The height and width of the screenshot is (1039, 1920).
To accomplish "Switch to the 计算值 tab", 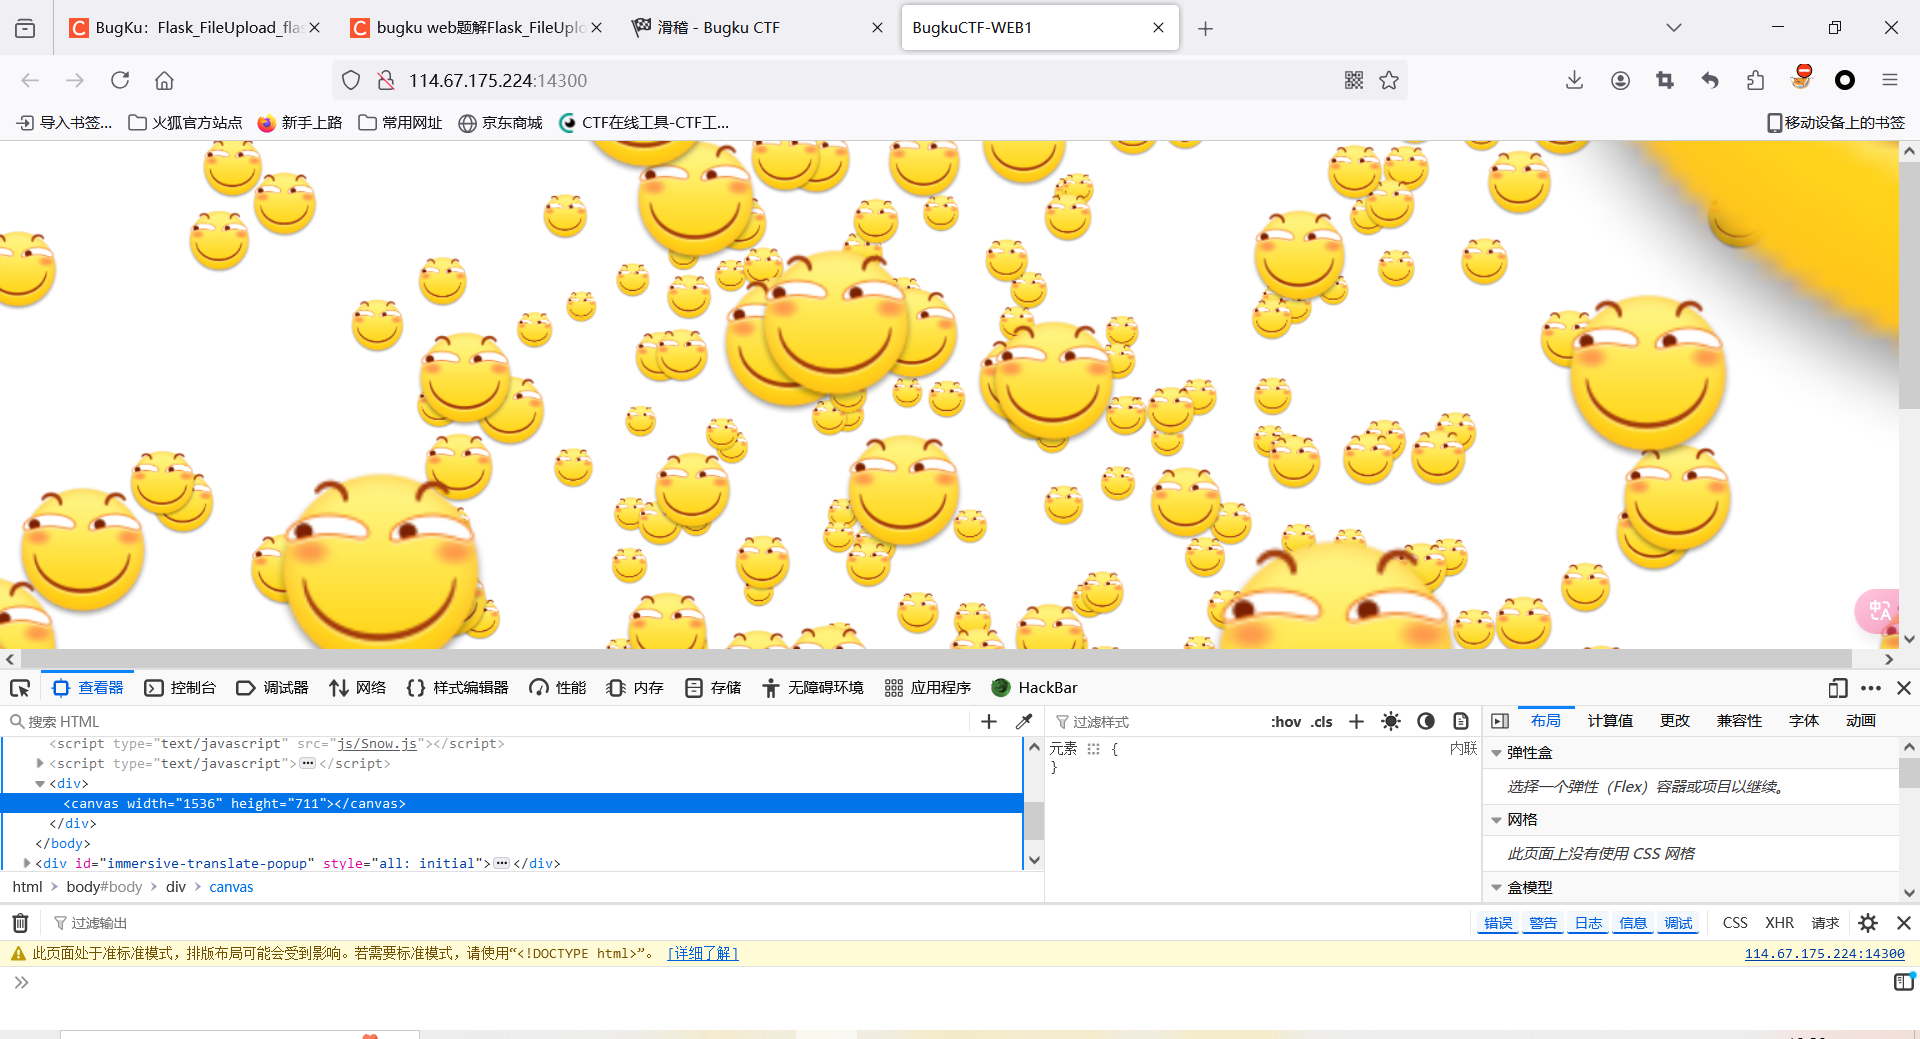I will (x=1609, y=720).
